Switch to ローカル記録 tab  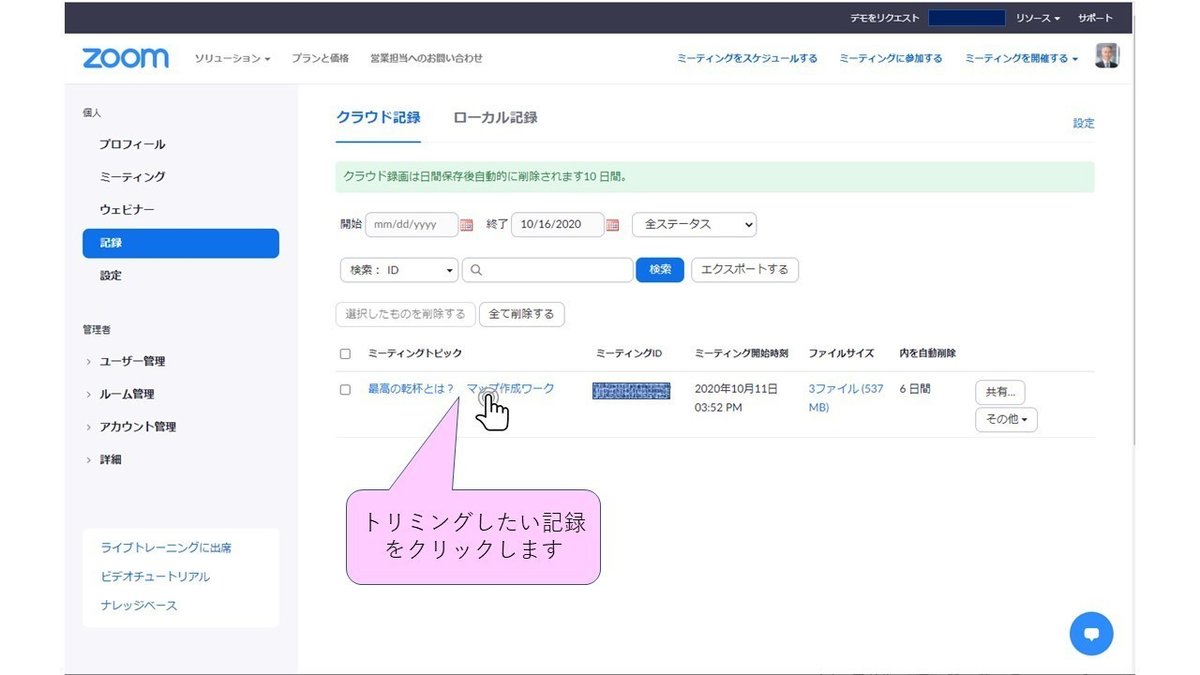tap(495, 117)
